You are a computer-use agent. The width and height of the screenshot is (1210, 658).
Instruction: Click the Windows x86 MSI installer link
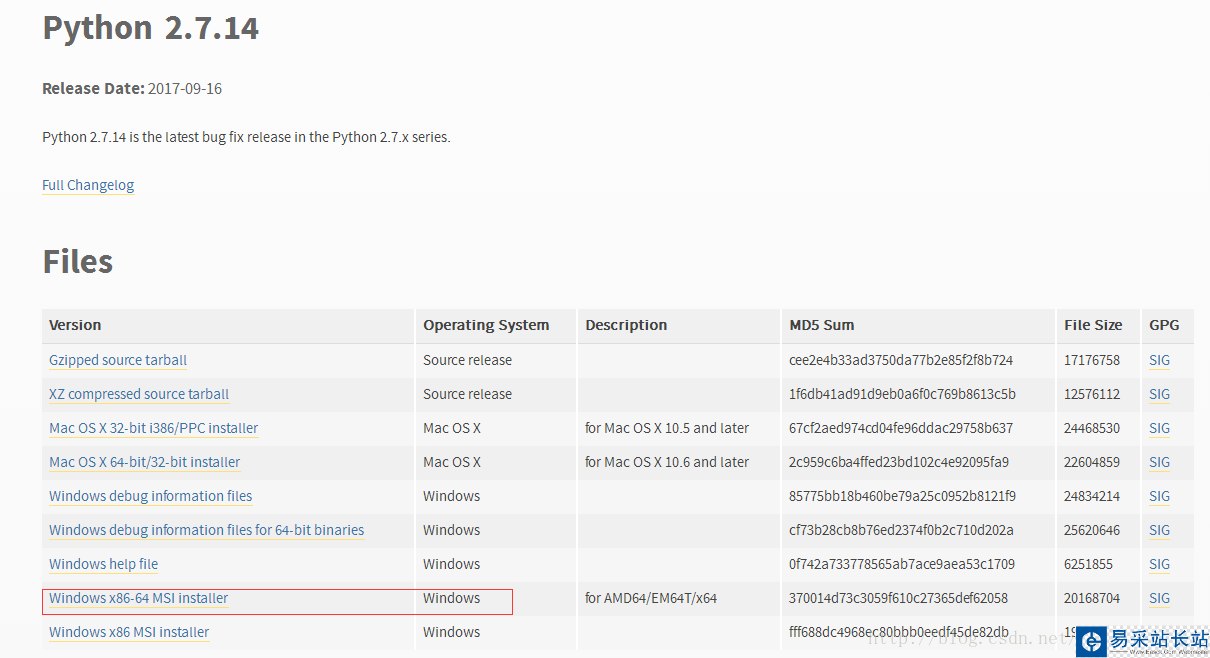pyautogui.click(x=129, y=632)
